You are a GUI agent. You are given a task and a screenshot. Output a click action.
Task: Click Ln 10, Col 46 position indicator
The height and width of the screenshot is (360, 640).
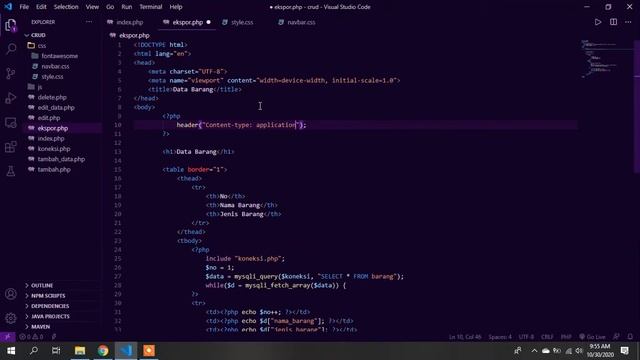[x=464, y=337]
